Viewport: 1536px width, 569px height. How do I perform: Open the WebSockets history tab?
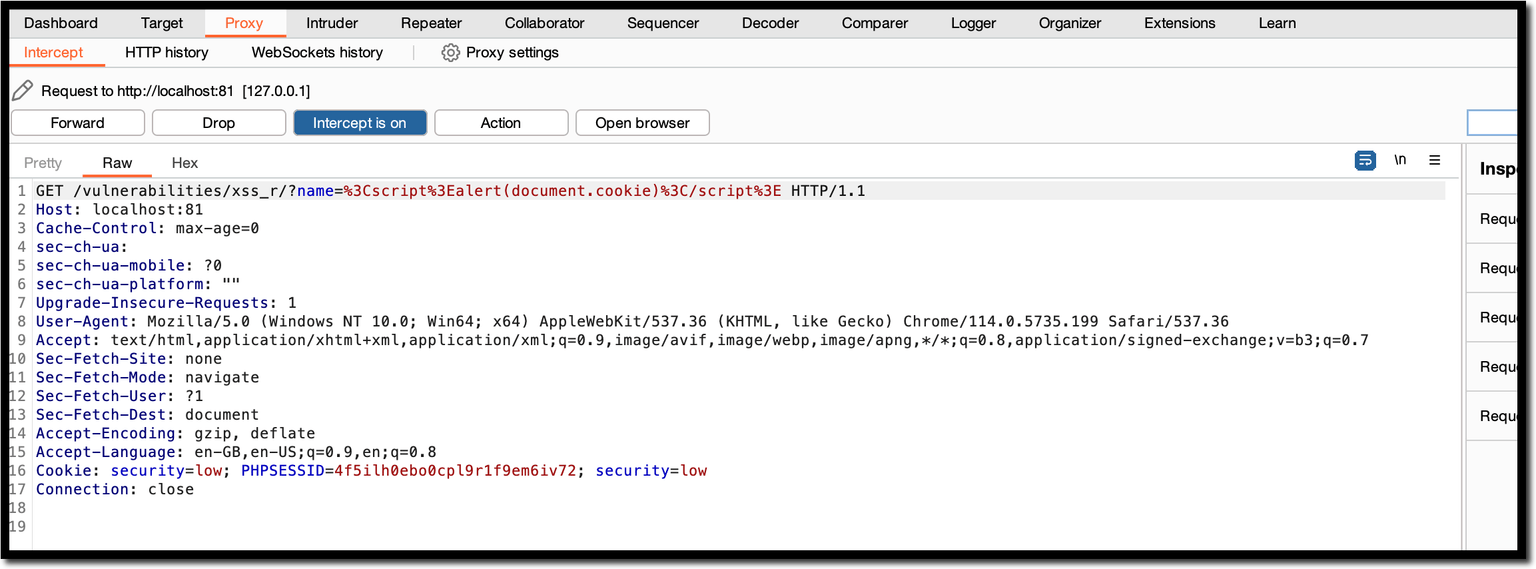click(x=317, y=53)
